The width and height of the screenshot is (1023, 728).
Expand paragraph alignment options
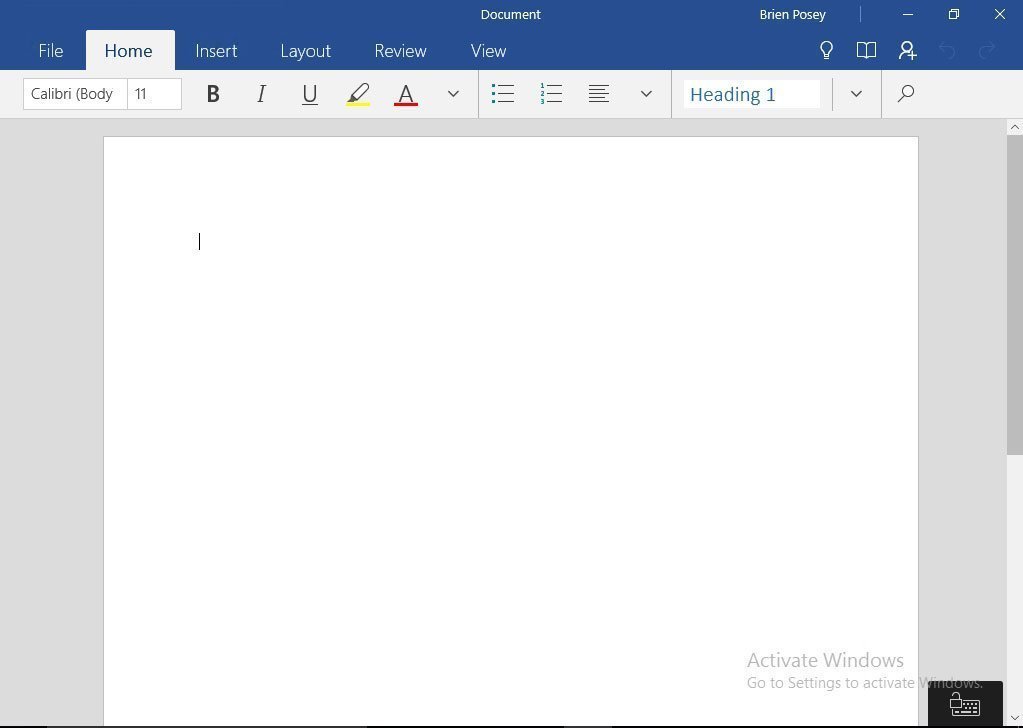(646, 93)
